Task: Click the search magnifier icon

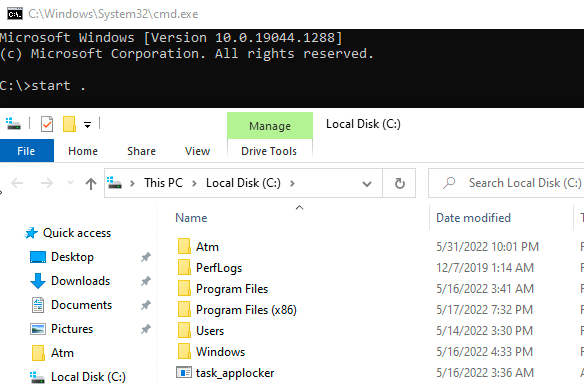Action: [449, 183]
